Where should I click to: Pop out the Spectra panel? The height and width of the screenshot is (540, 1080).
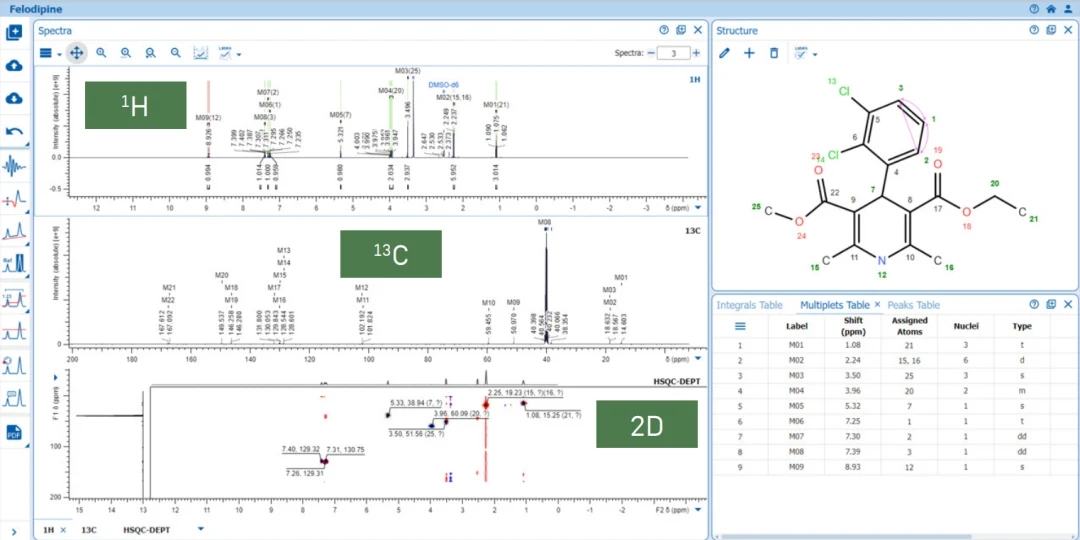(x=681, y=30)
